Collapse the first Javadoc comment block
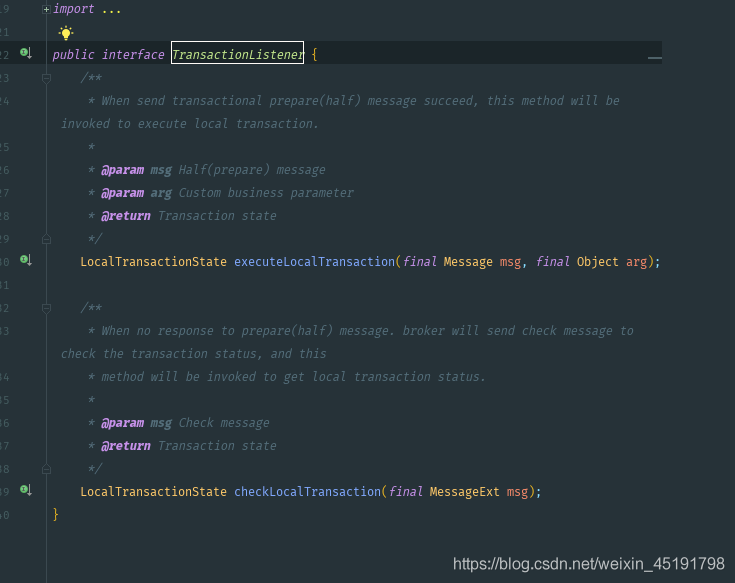The width and height of the screenshot is (735, 583). pyautogui.click(x=46, y=78)
